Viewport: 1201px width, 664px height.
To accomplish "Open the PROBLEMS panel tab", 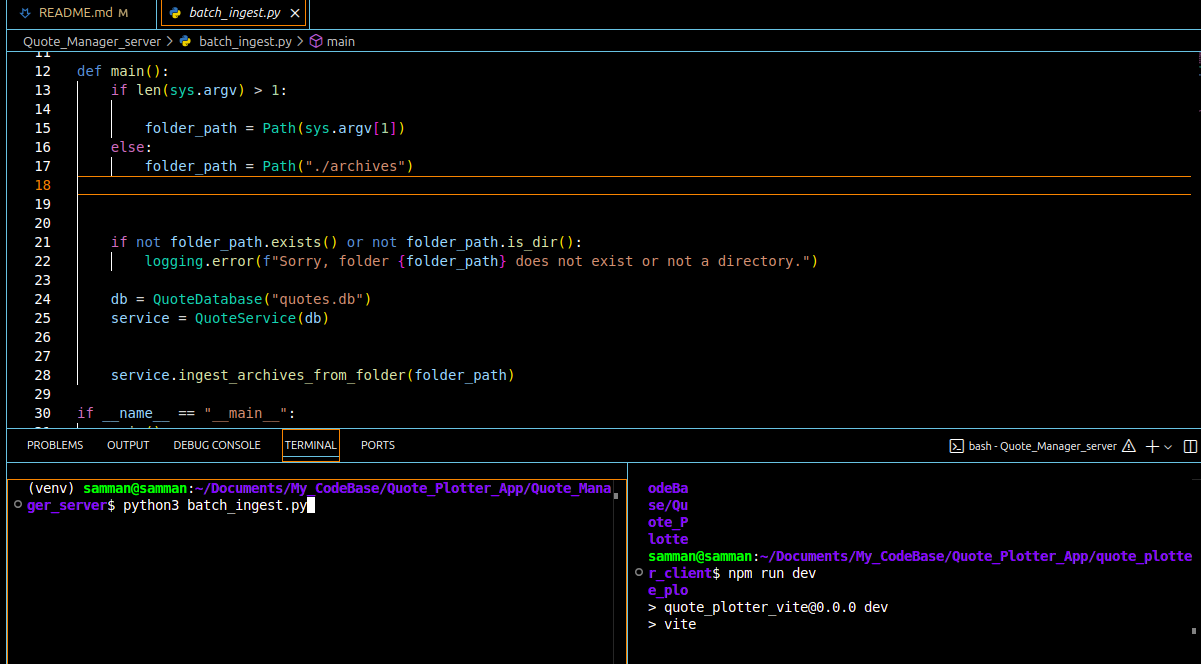I will click(x=55, y=445).
